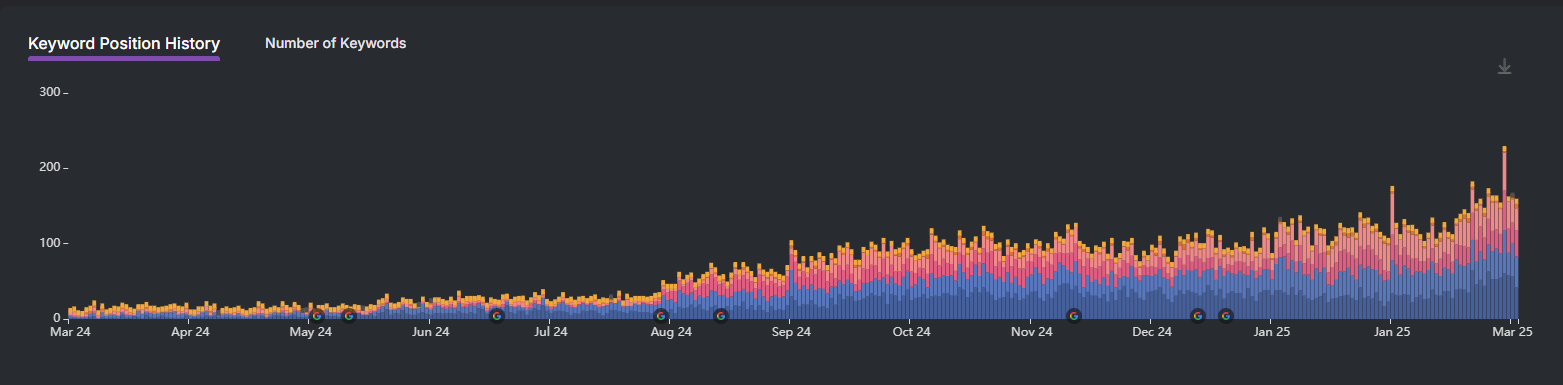Open Google update marker between Aug 24 and Sep 24
Viewport: 1563px width, 385px height.
[x=721, y=316]
